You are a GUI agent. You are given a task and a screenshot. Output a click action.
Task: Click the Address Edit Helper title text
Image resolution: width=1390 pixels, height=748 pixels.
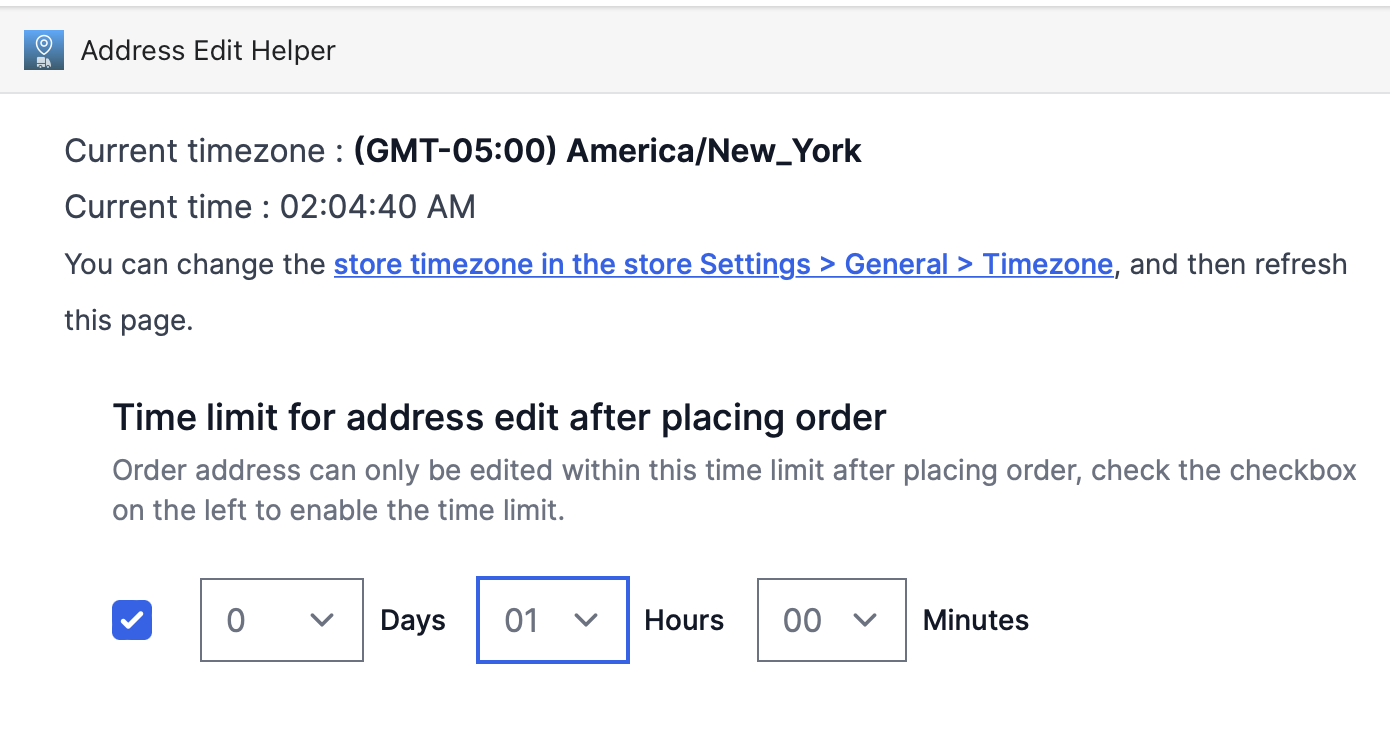[208, 50]
